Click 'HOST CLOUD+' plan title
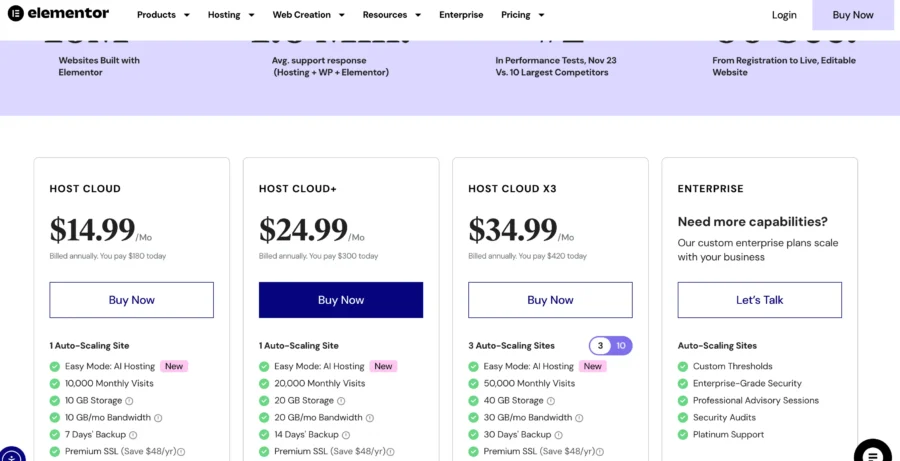This screenshot has height=461, width=900. 298,189
